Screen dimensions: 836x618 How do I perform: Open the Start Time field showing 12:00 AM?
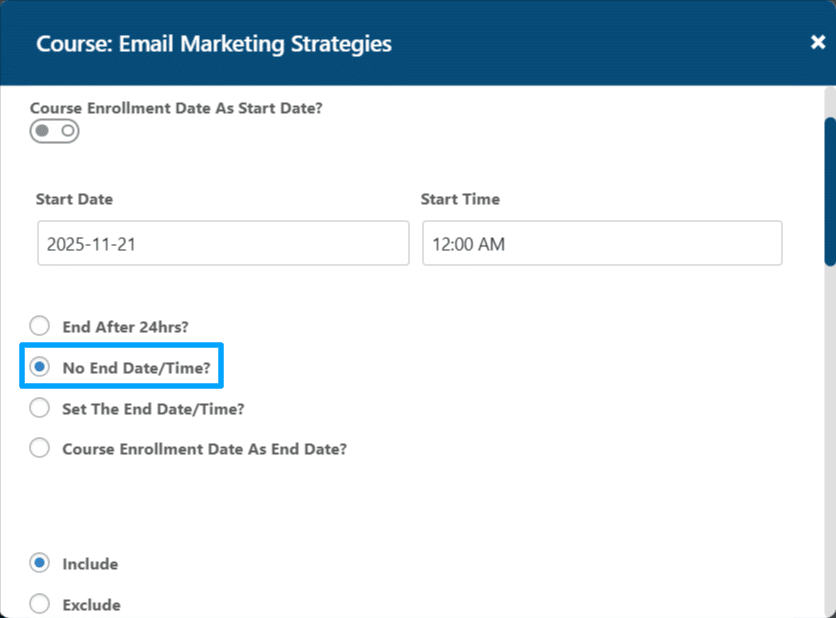click(x=602, y=244)
